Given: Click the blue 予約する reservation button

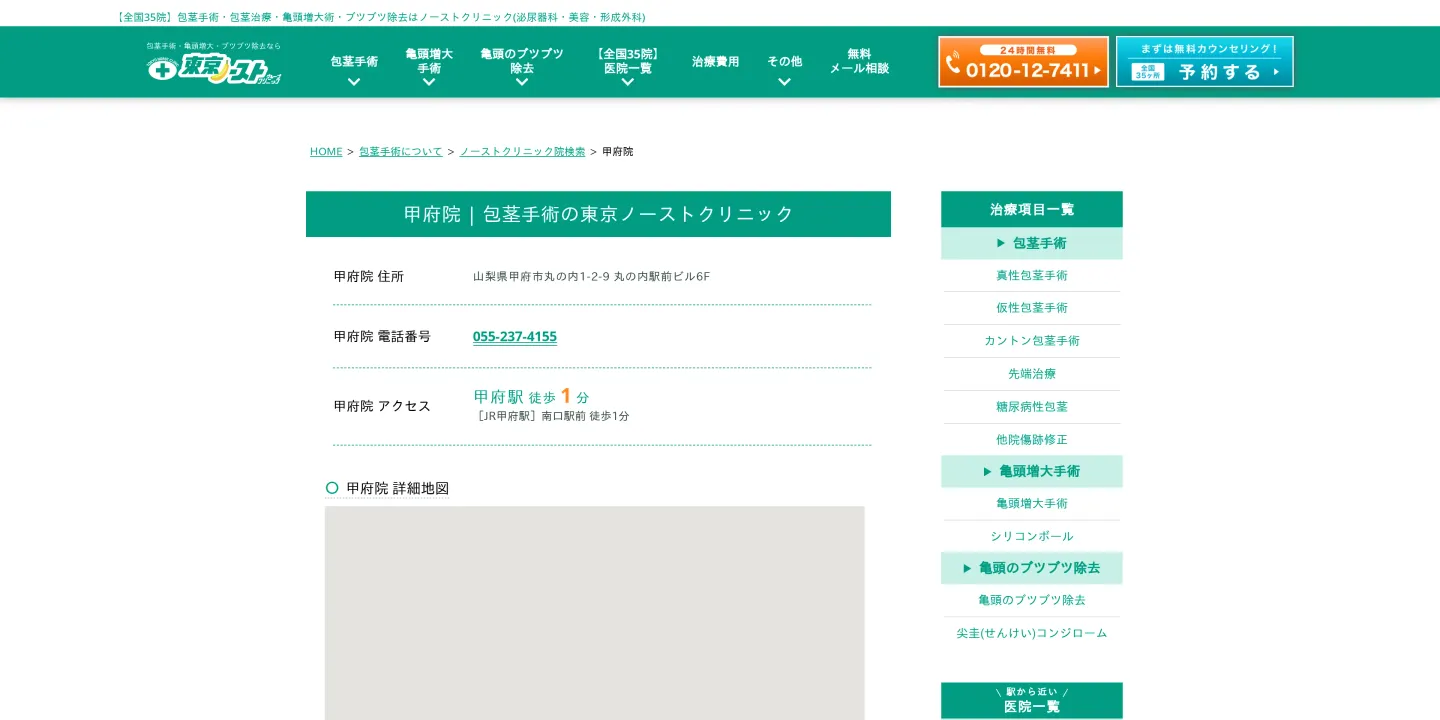Looking at the screenshot, I should [x=1205, y=62].
